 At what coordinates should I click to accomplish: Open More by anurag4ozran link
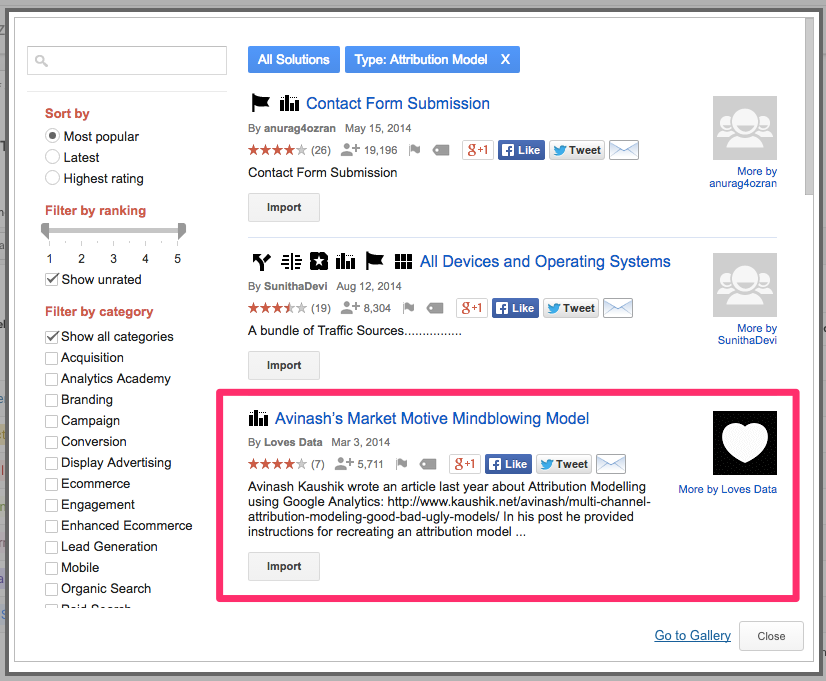(x=743, y=177)
